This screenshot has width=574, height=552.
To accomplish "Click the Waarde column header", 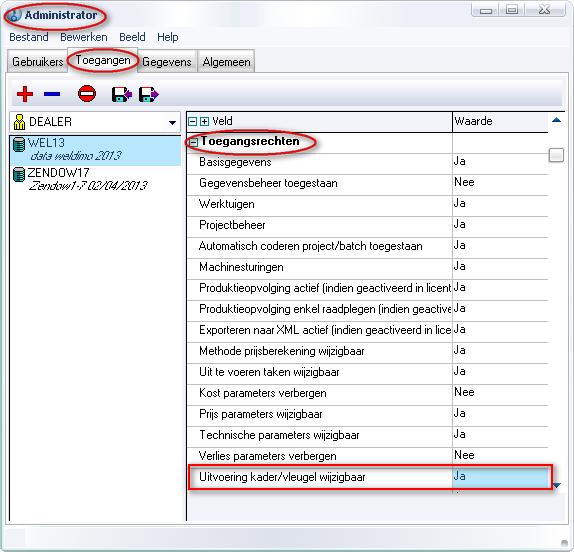I will click(x=500, y=122).
